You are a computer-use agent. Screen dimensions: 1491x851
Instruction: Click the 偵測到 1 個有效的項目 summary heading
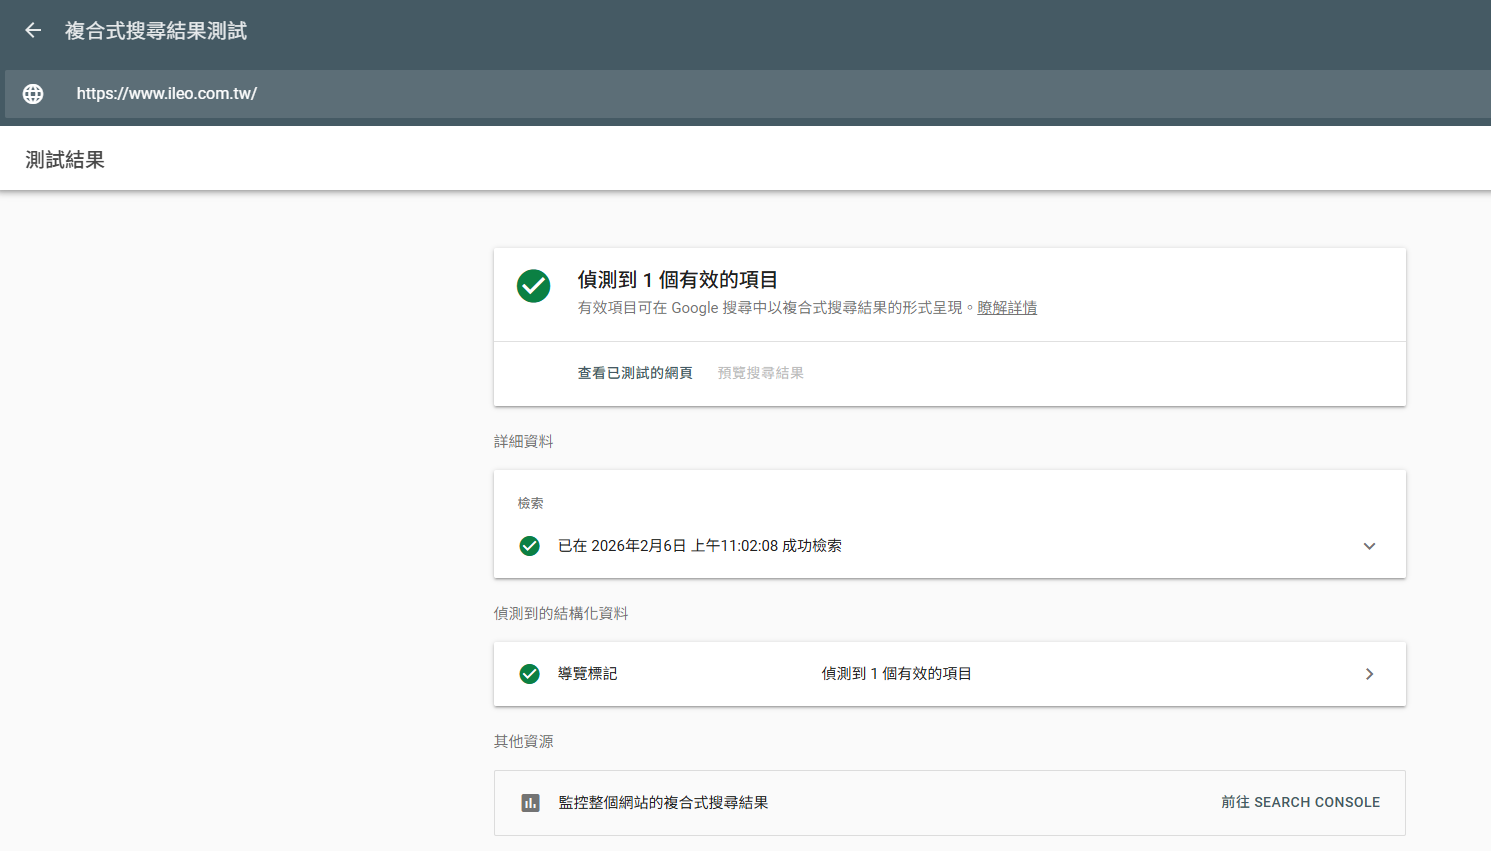coord(678,280)
